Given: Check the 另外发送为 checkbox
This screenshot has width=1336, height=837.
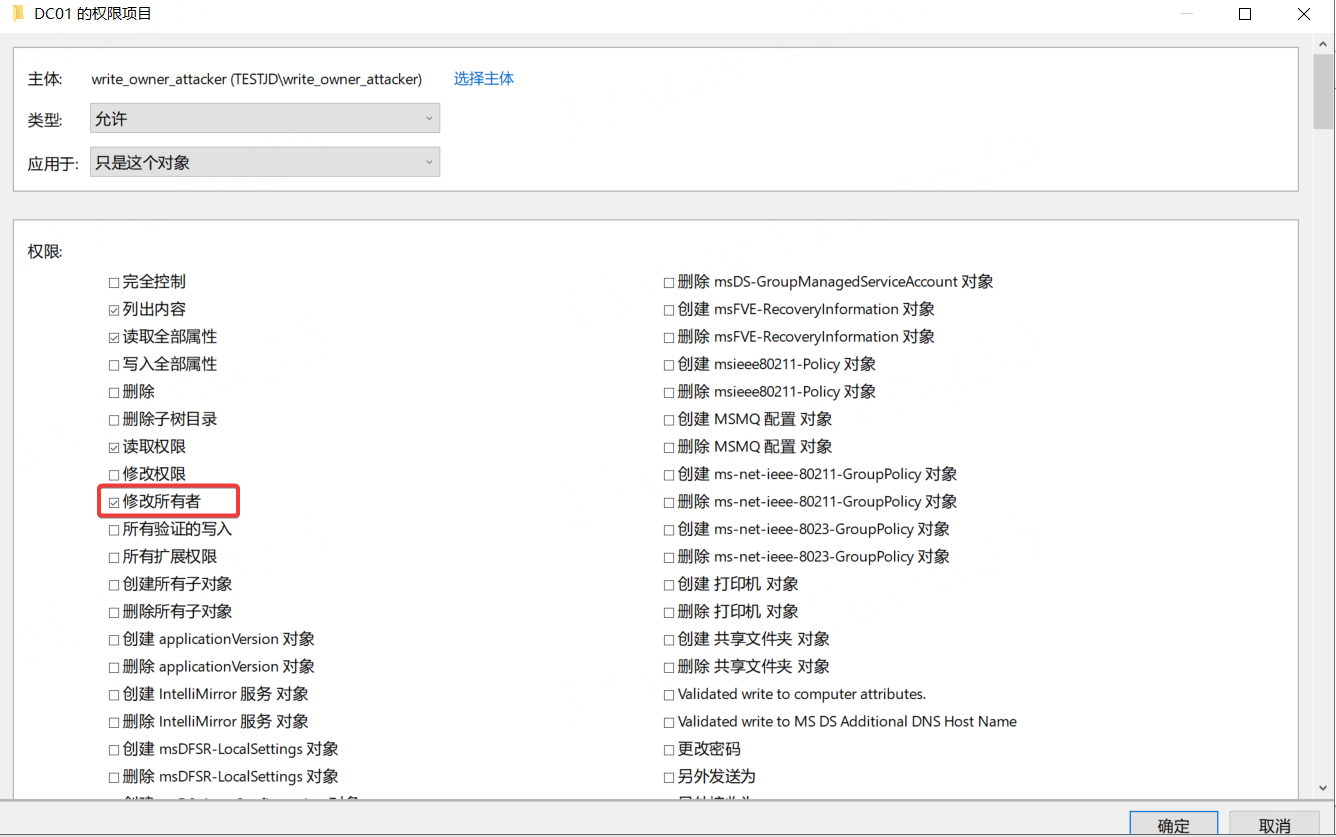Looking at the screenshot, I should pyautogui.click(x=669, y=777).
